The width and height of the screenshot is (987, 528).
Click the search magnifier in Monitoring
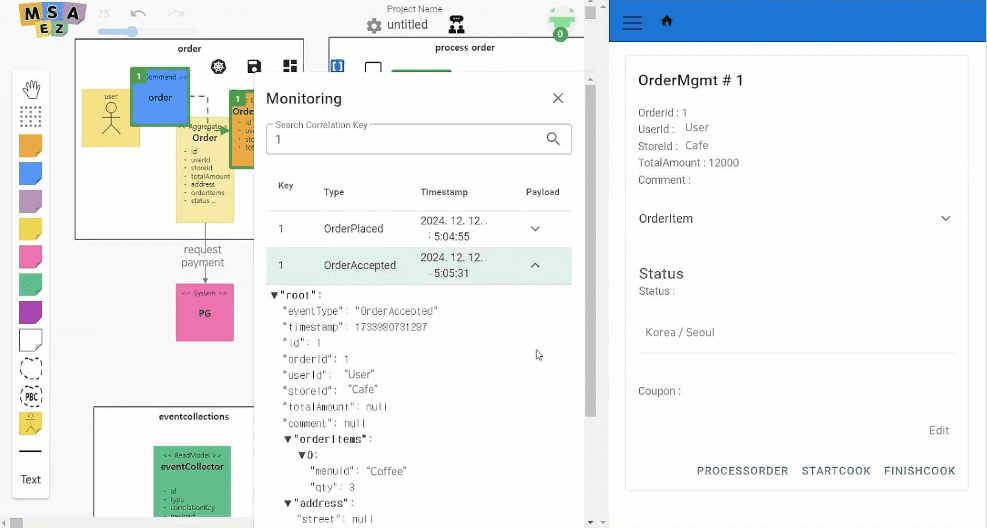(553, 139)
